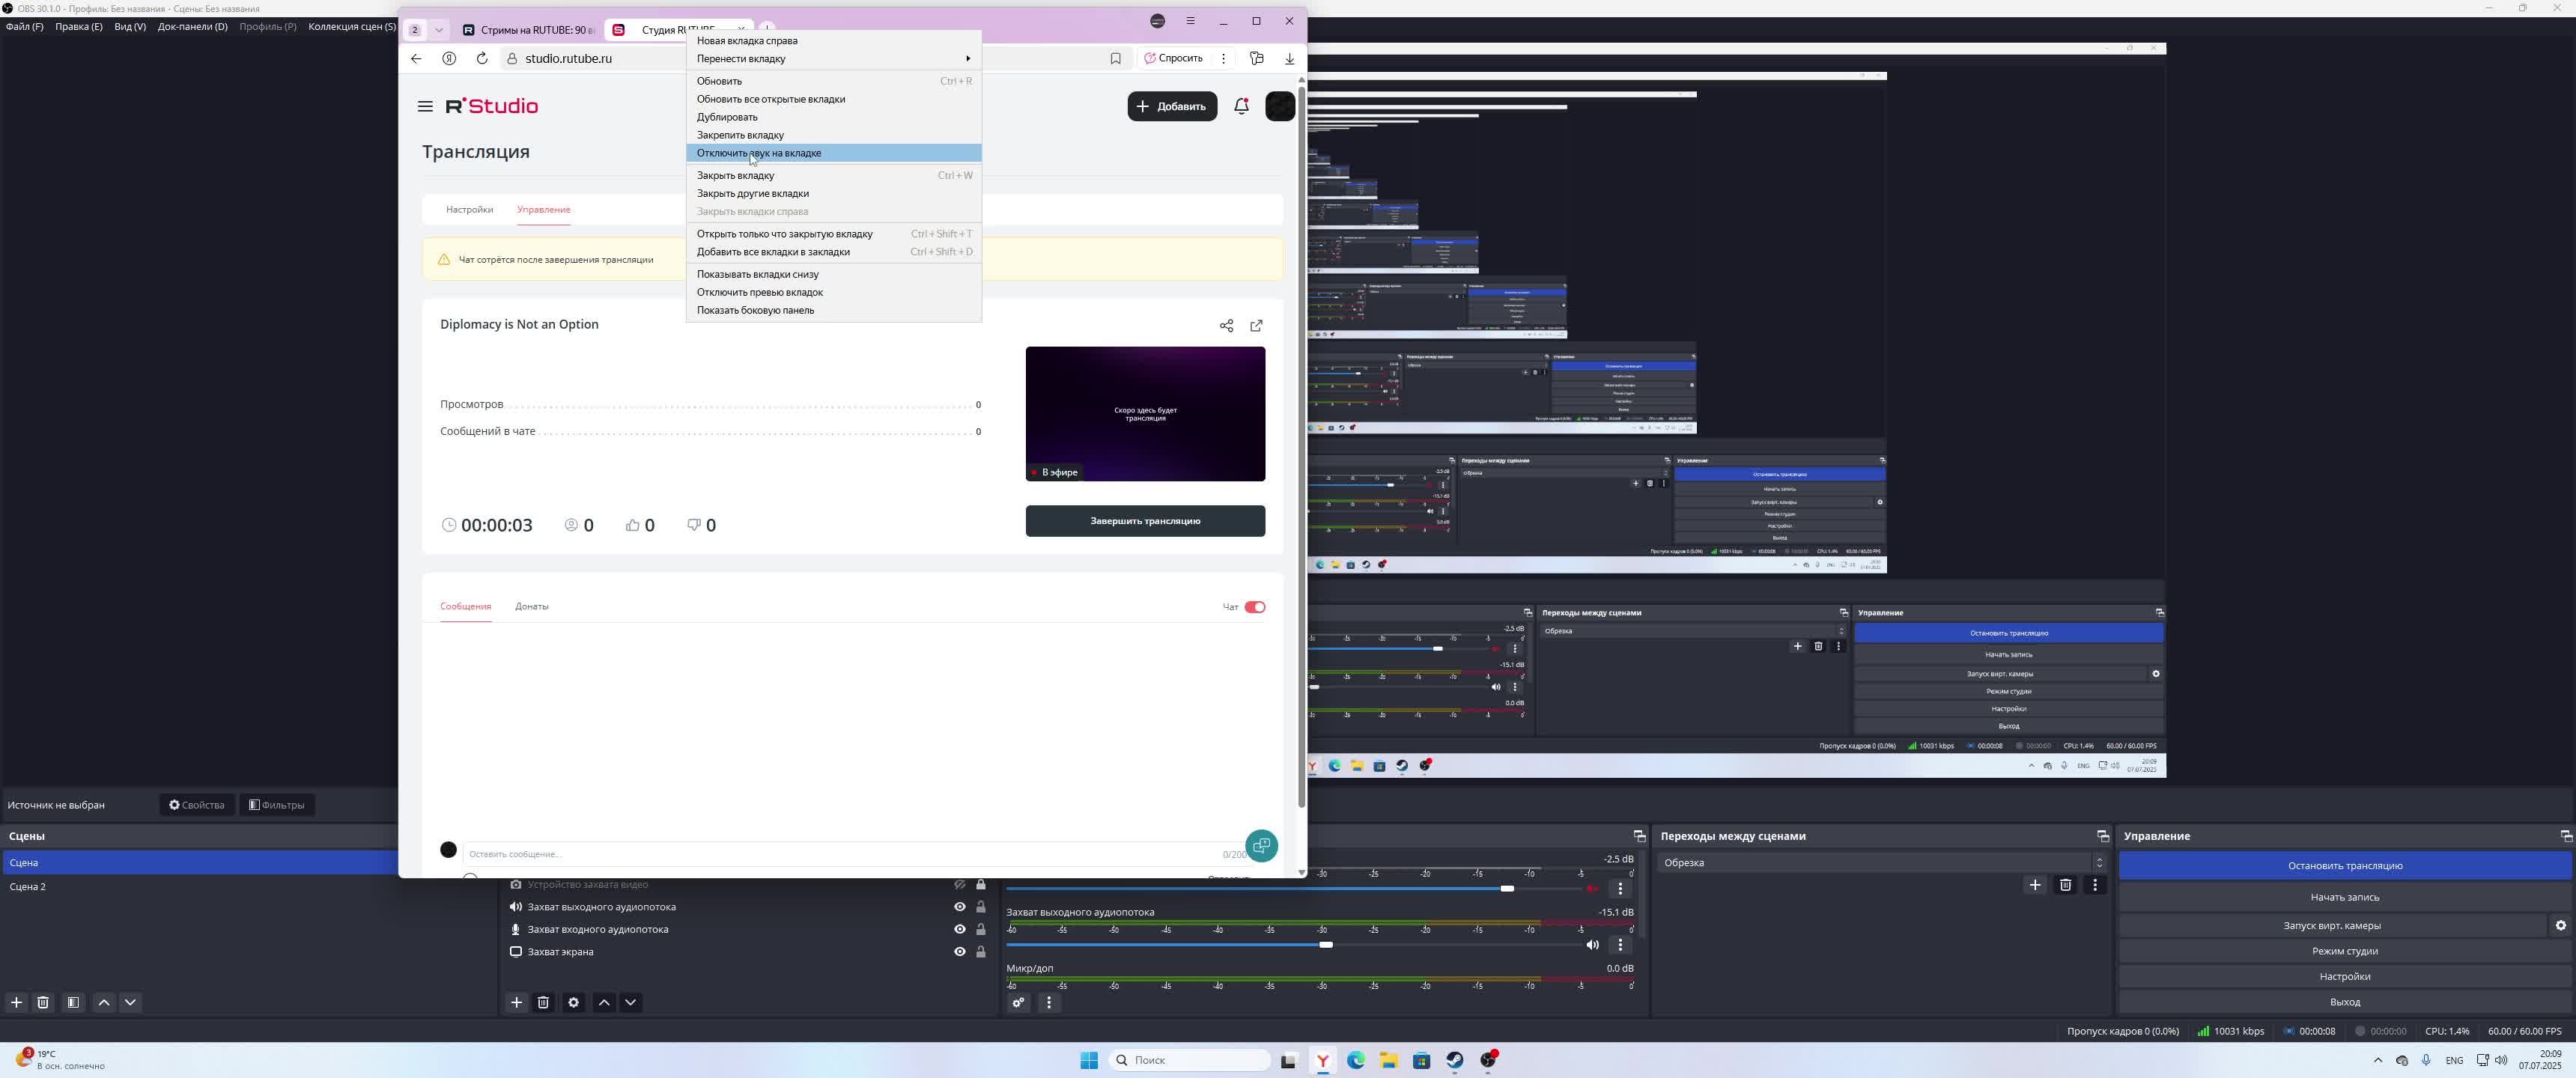Expand Перенести вкладку submenu

[x=834, y=58]
